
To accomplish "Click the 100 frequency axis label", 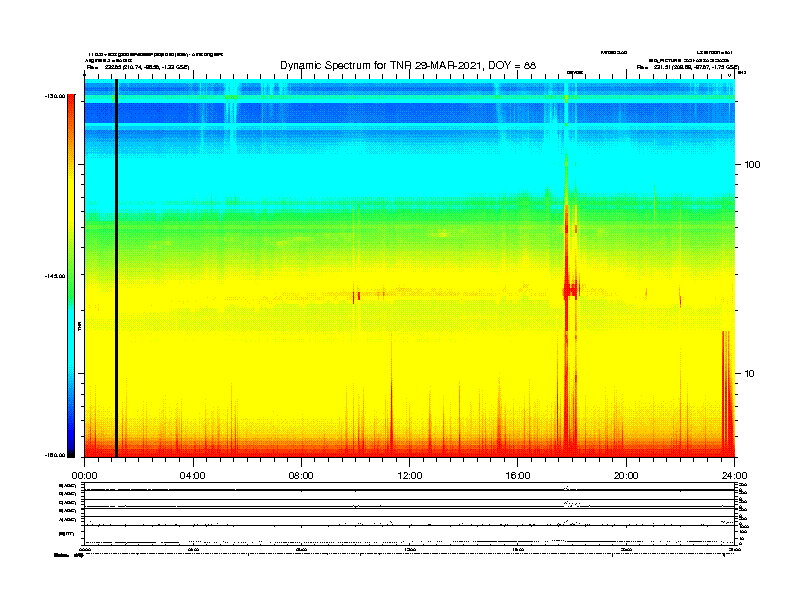I will click(752, 165).
